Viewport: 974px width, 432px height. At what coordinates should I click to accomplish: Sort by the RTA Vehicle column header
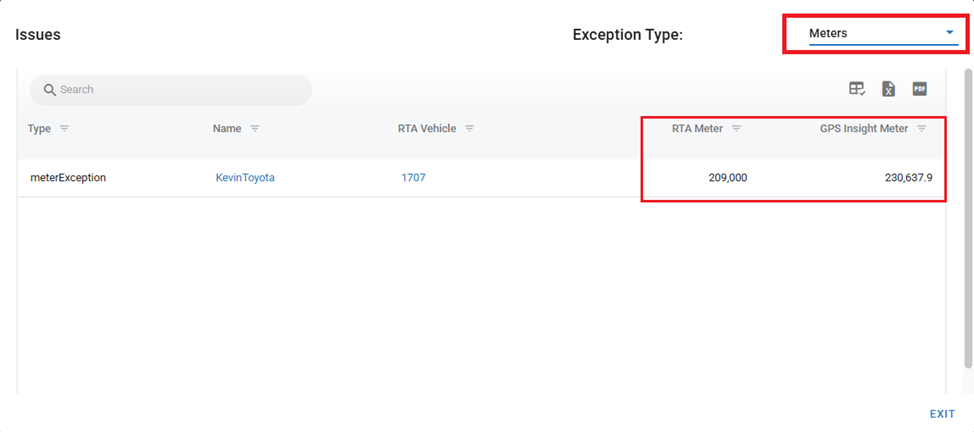[427, 129]
